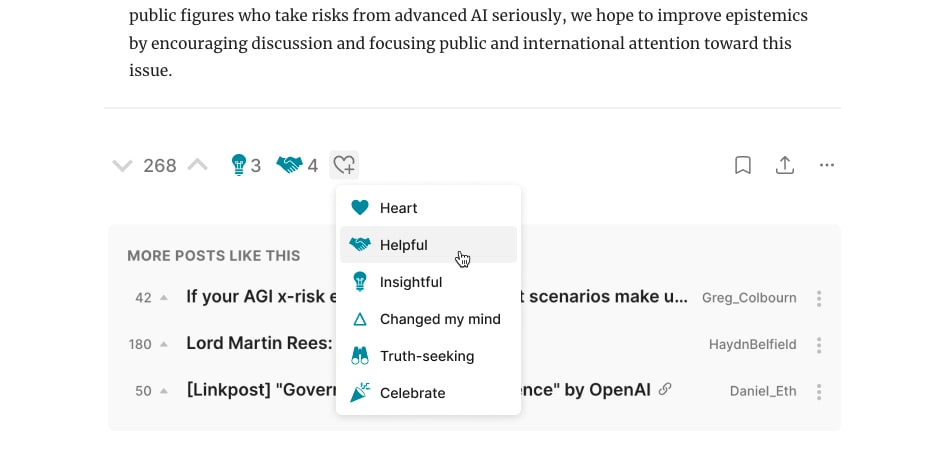
Task: React with Changed my mind
Action: tap(439, 319)
